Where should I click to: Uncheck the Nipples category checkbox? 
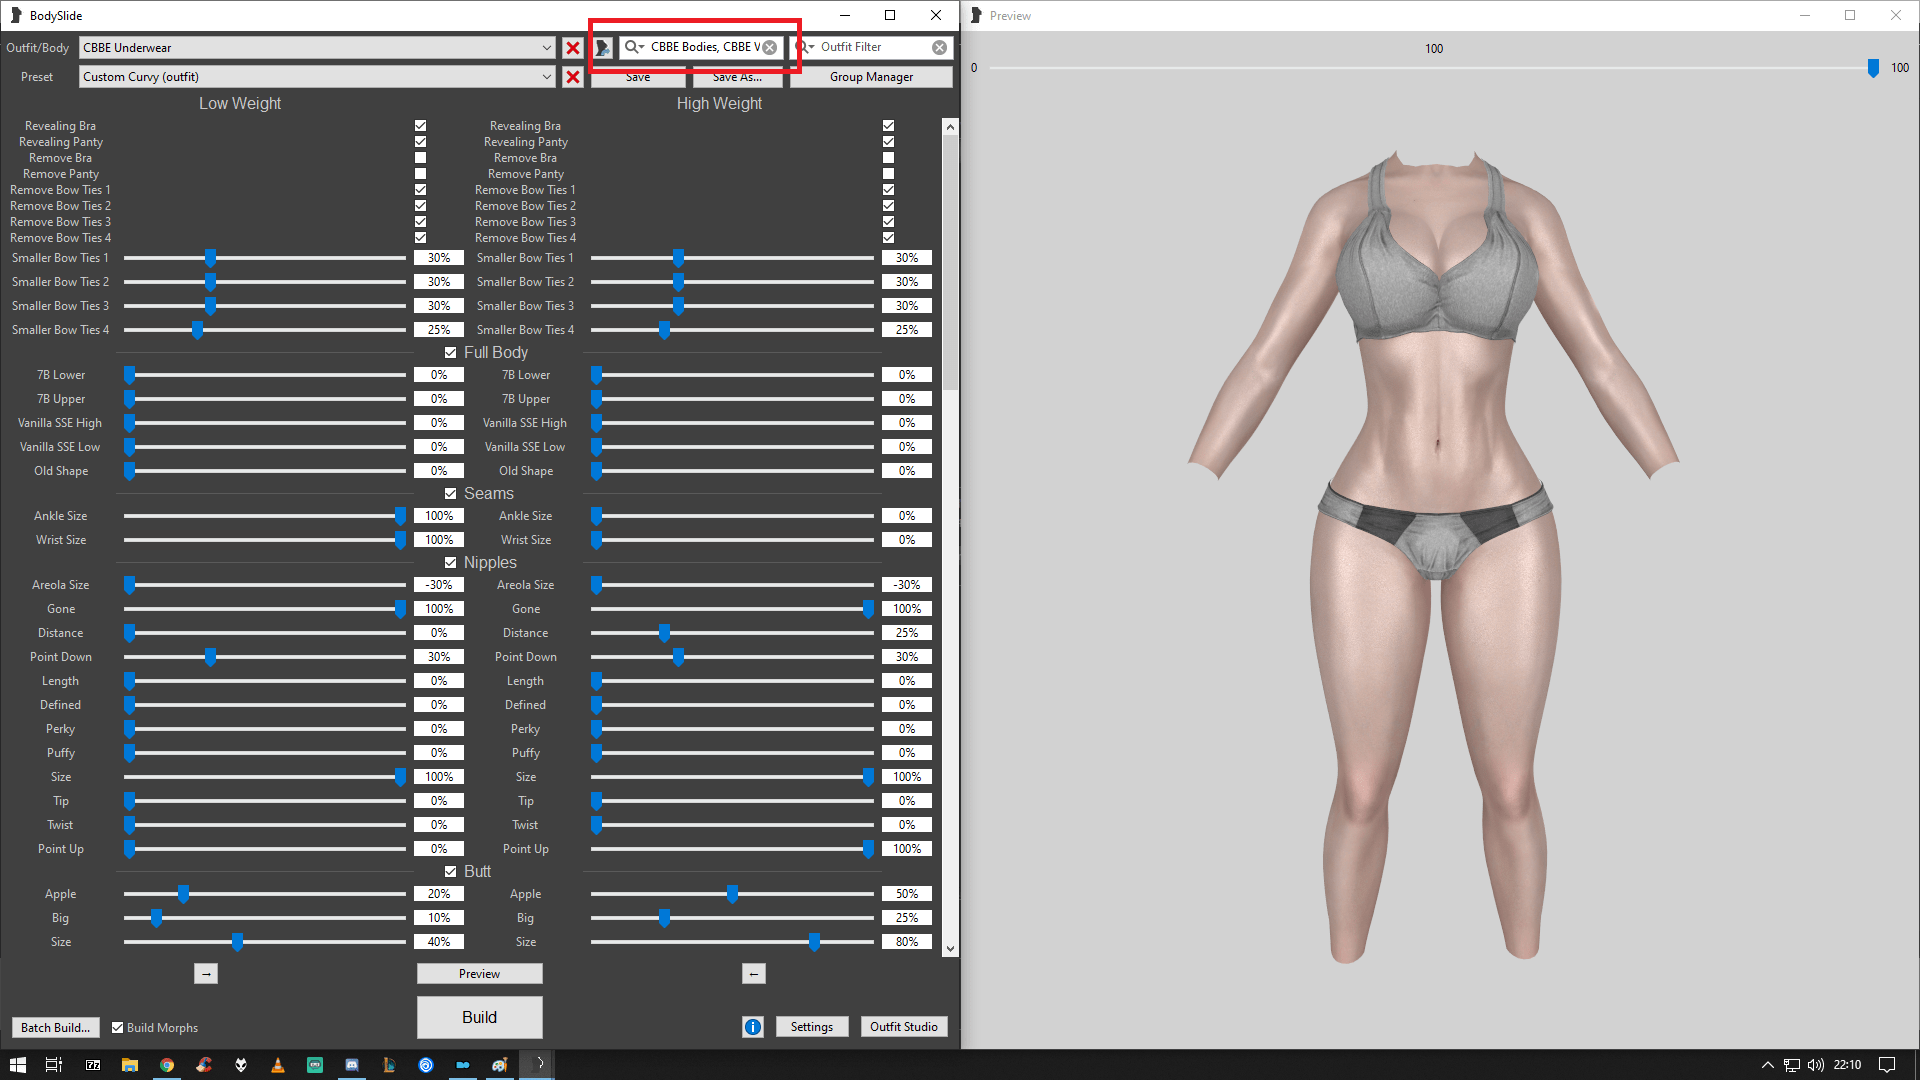pos(451,563)
